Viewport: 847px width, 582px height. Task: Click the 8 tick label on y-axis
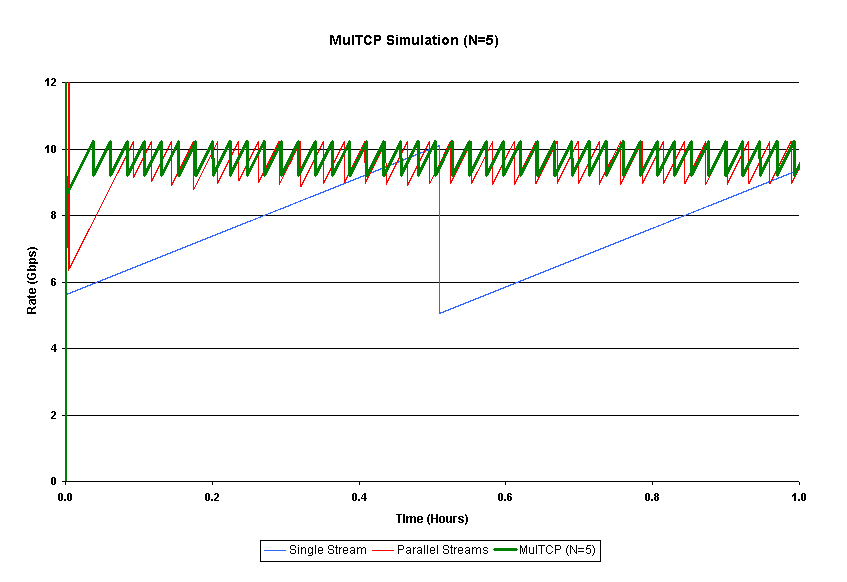pyautogui.click(x=53, y=215)
